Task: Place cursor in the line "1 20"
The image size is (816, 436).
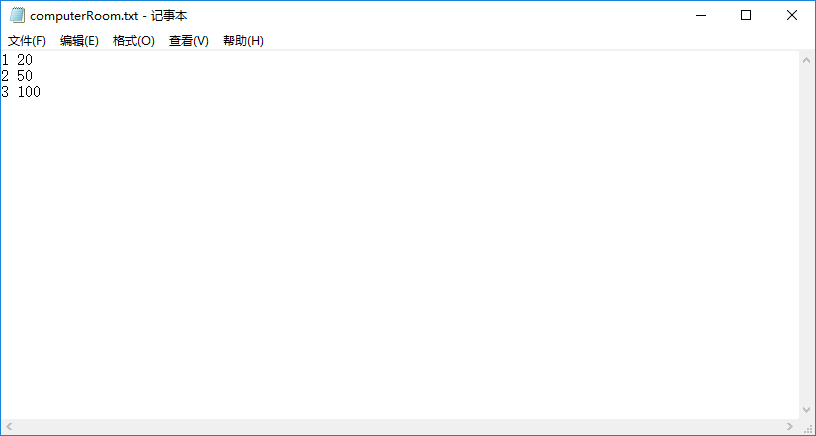Action: pos(25,60)
